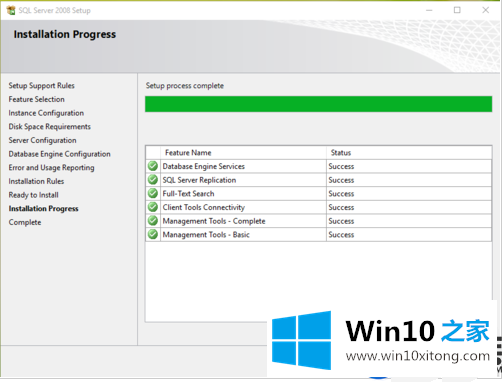The width and height of the screenshot is (502, 382).
Task: Click Success status of SQL Server Replication
Action: coord(341,180)
